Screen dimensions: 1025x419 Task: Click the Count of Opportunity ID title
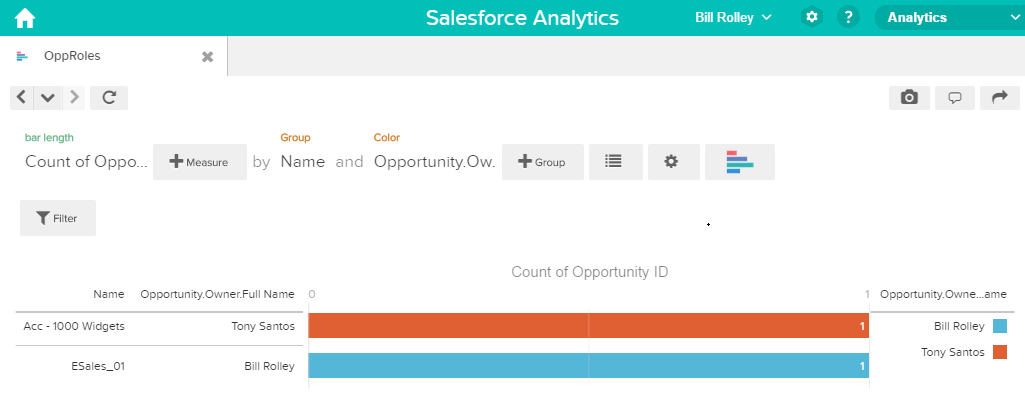coord(590,271)
